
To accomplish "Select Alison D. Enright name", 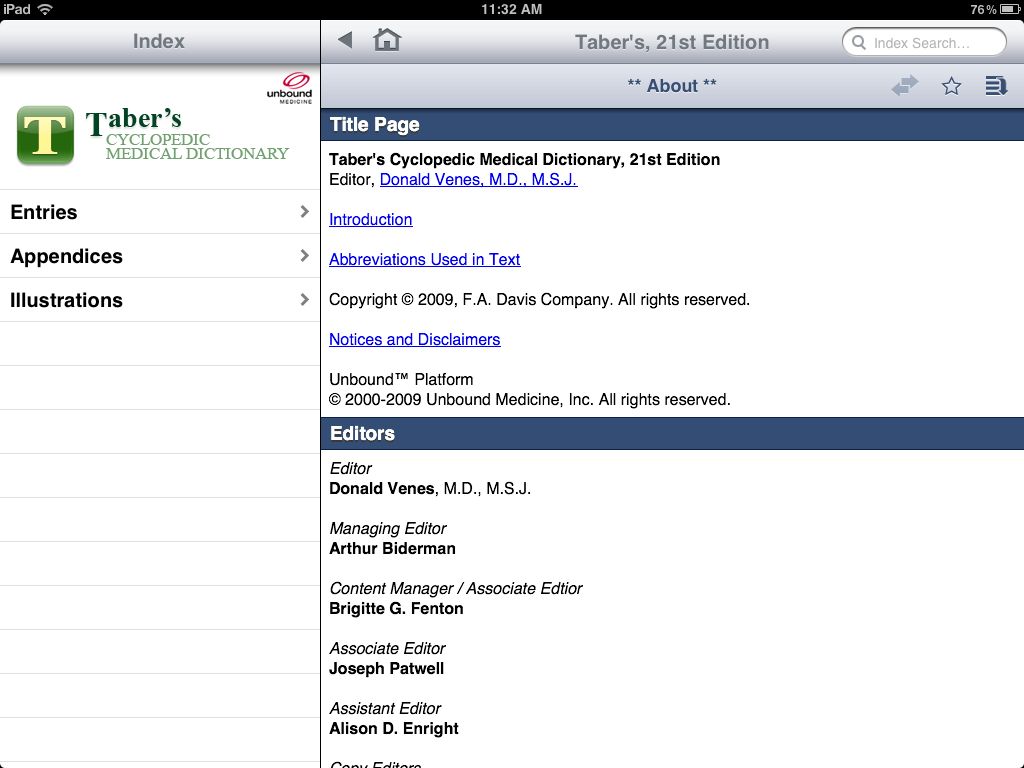I will [394, 729].
